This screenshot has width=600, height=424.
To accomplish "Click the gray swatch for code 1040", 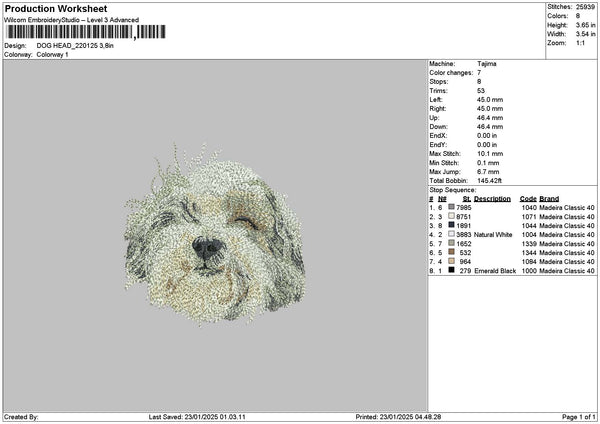I will tap(452, 207).
